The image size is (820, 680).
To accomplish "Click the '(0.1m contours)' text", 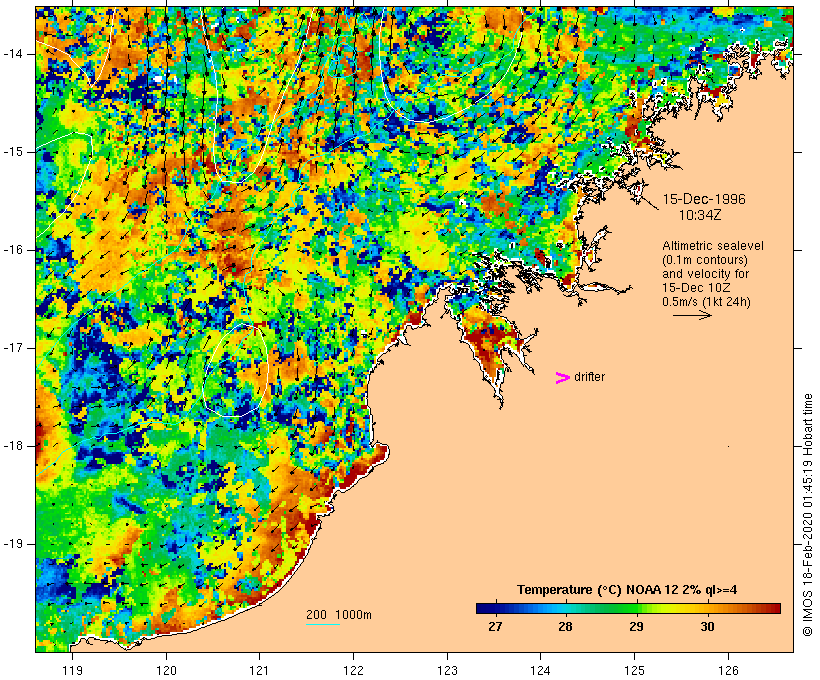I will click(705, 260).
